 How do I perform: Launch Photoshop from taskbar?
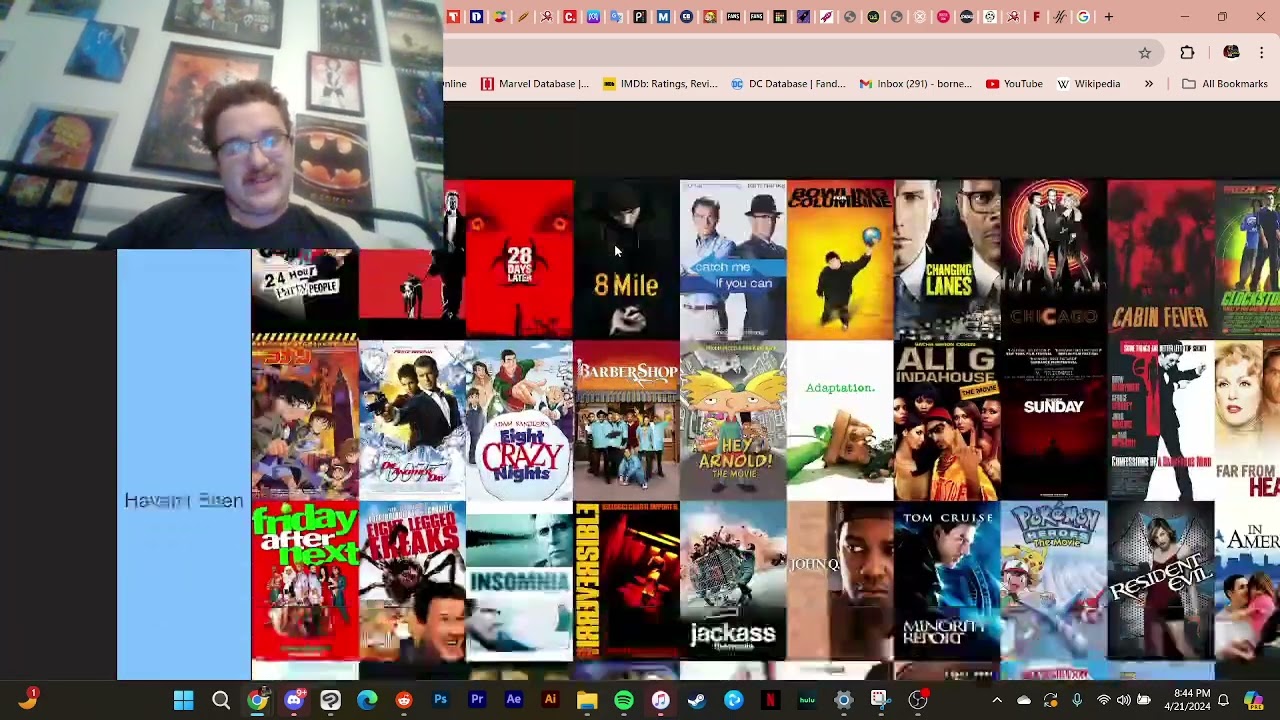440,700
